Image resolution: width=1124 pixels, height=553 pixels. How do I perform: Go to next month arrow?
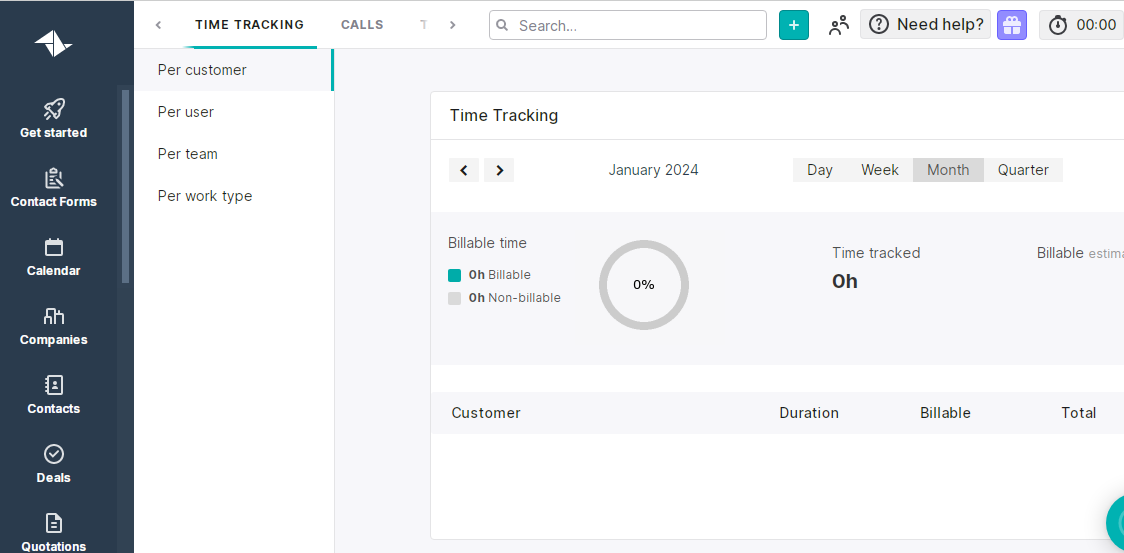[x=499, y=170]
